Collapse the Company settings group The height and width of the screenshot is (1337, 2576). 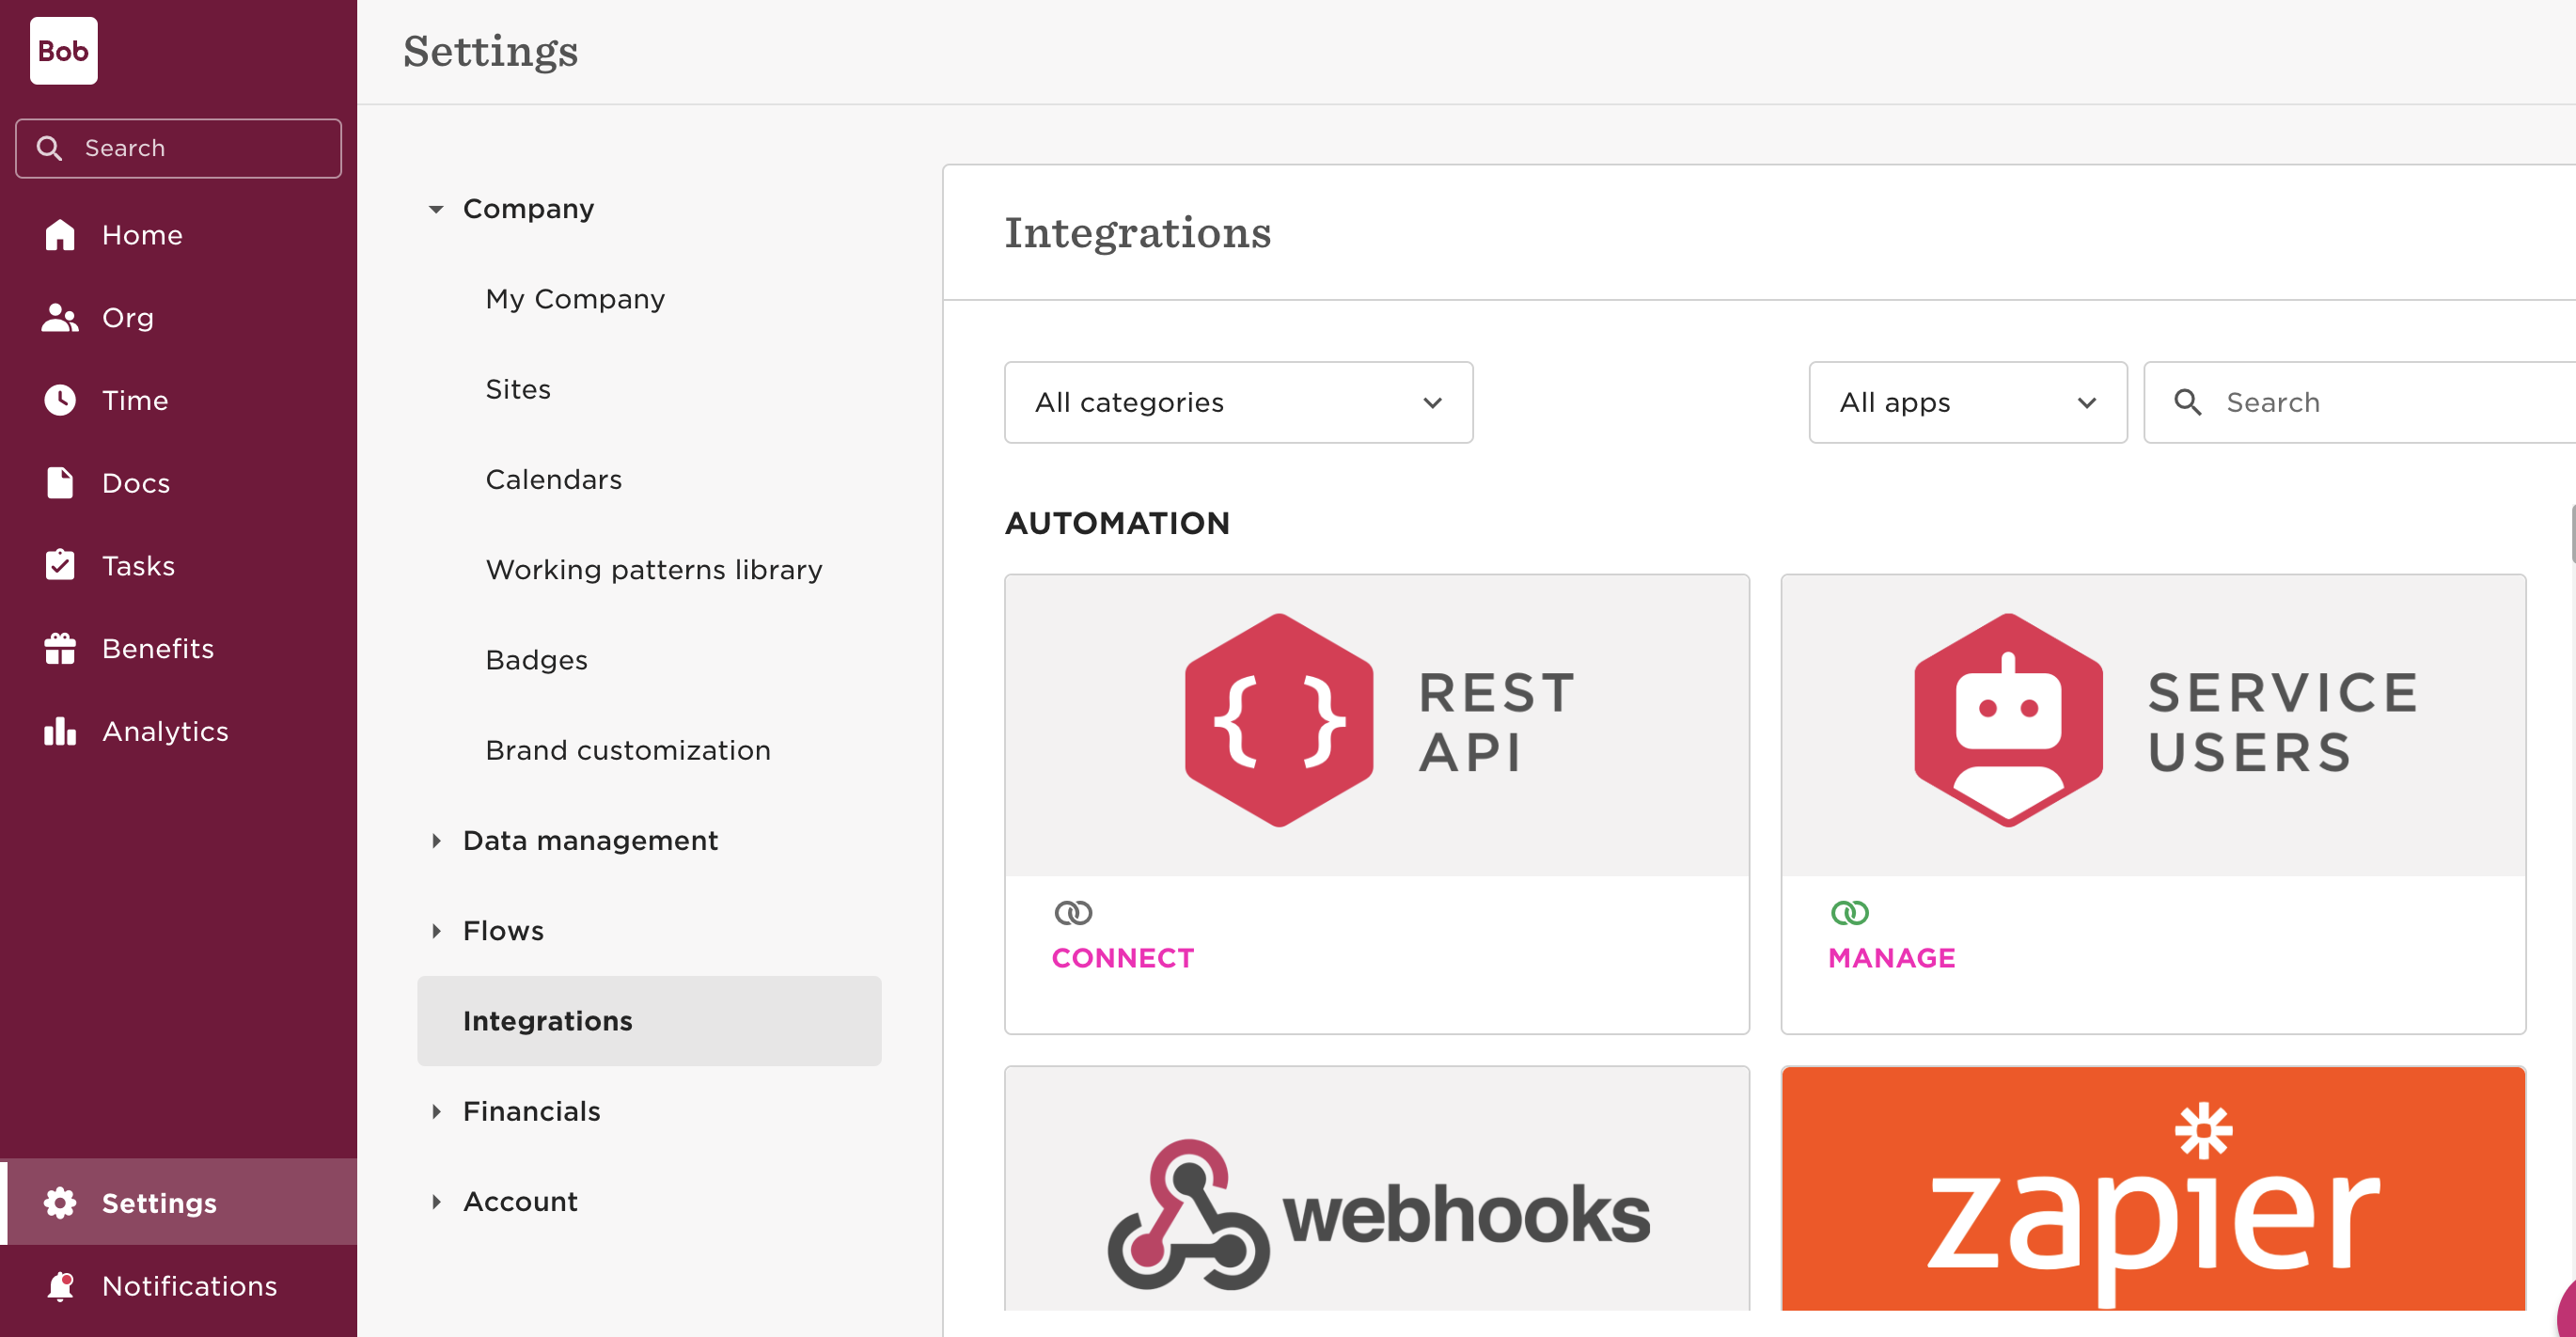point(436,209)
